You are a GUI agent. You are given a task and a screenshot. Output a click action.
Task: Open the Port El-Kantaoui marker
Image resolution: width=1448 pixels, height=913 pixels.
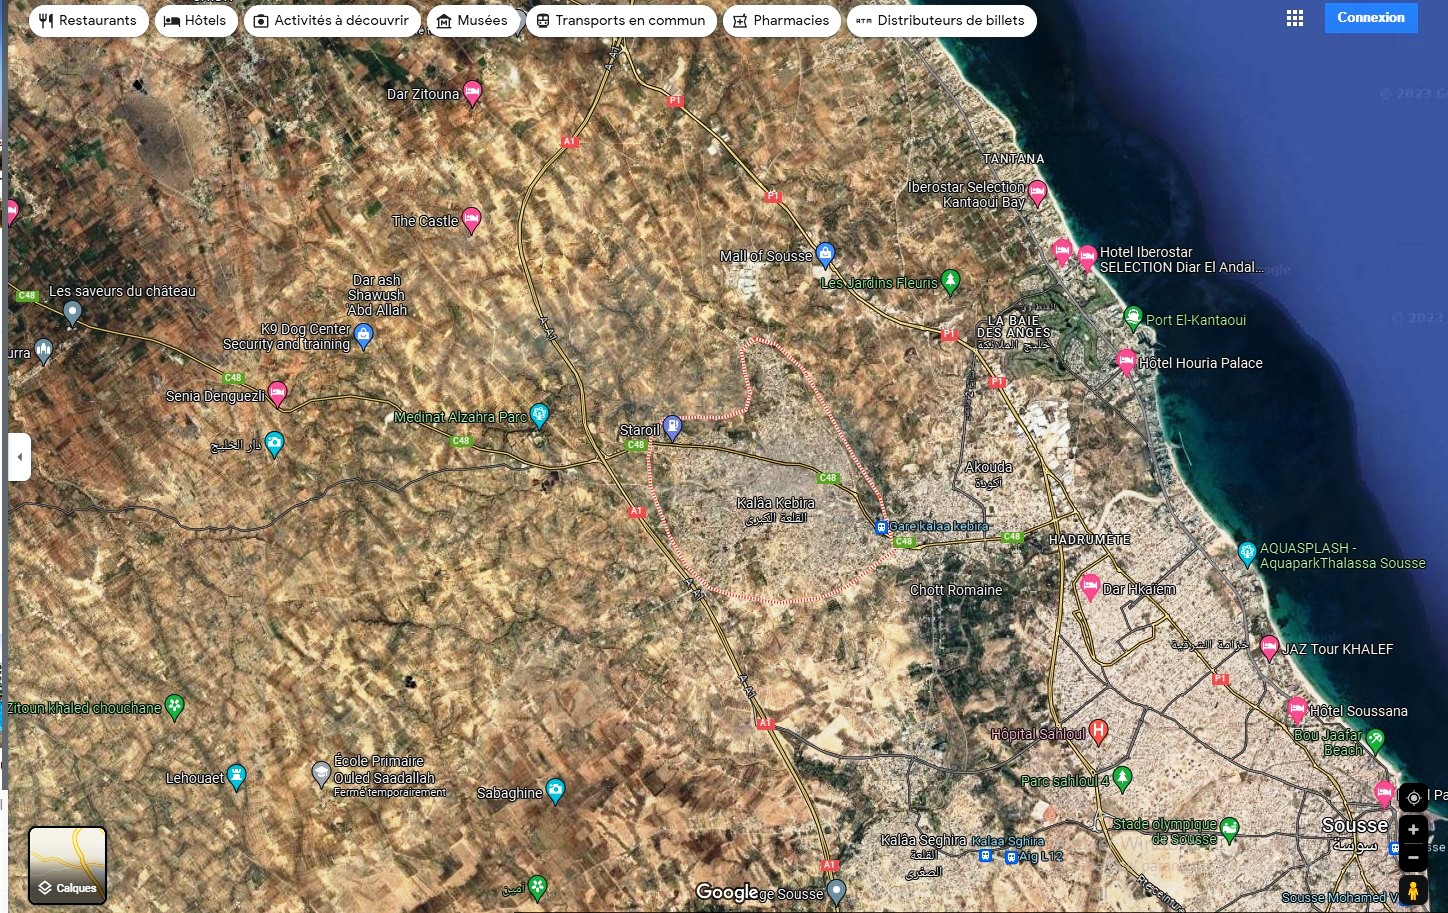tap(1133, 318)
